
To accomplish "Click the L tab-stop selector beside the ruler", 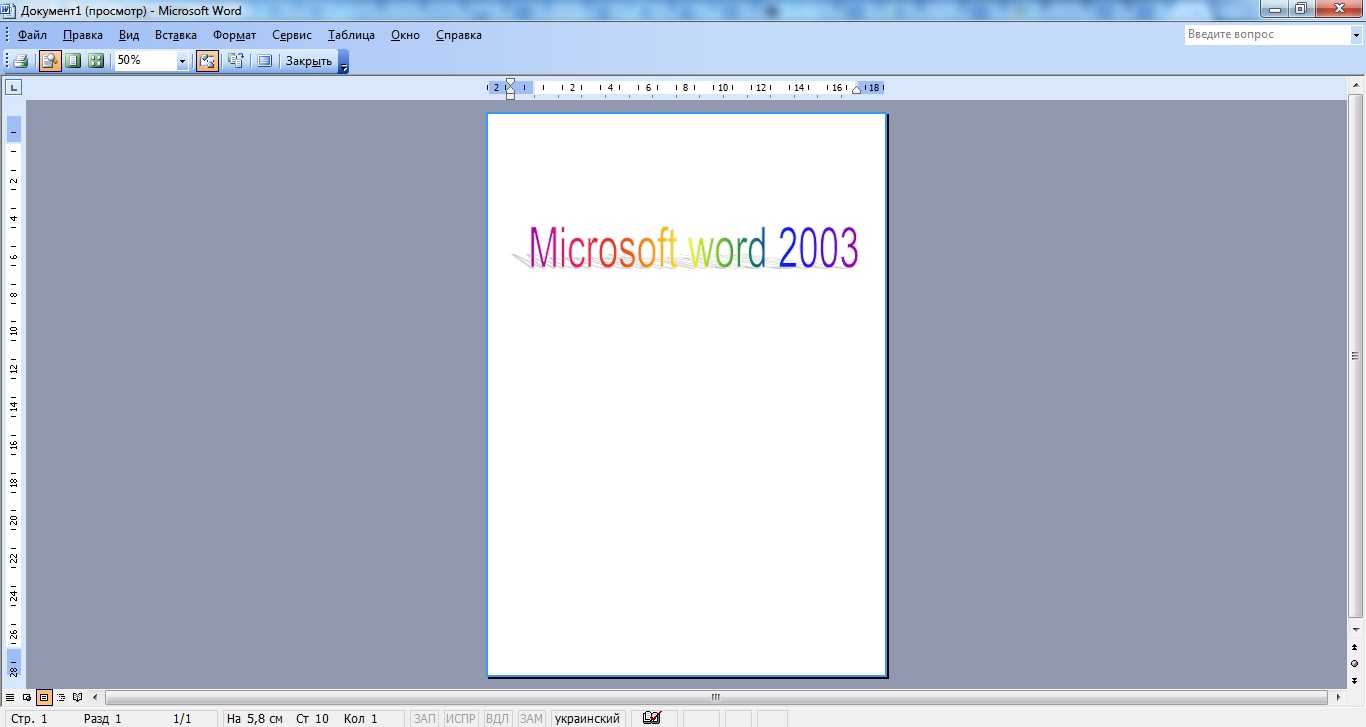I will (x=13, y=88).
